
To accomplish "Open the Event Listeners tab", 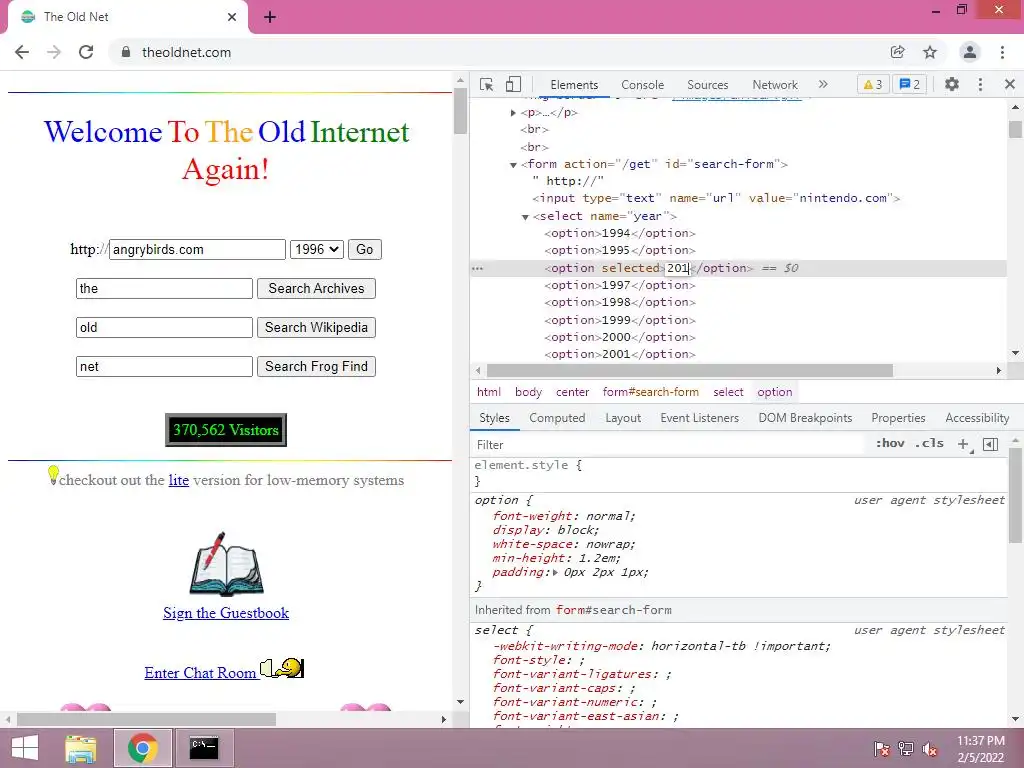I will [x=699, y=418].
